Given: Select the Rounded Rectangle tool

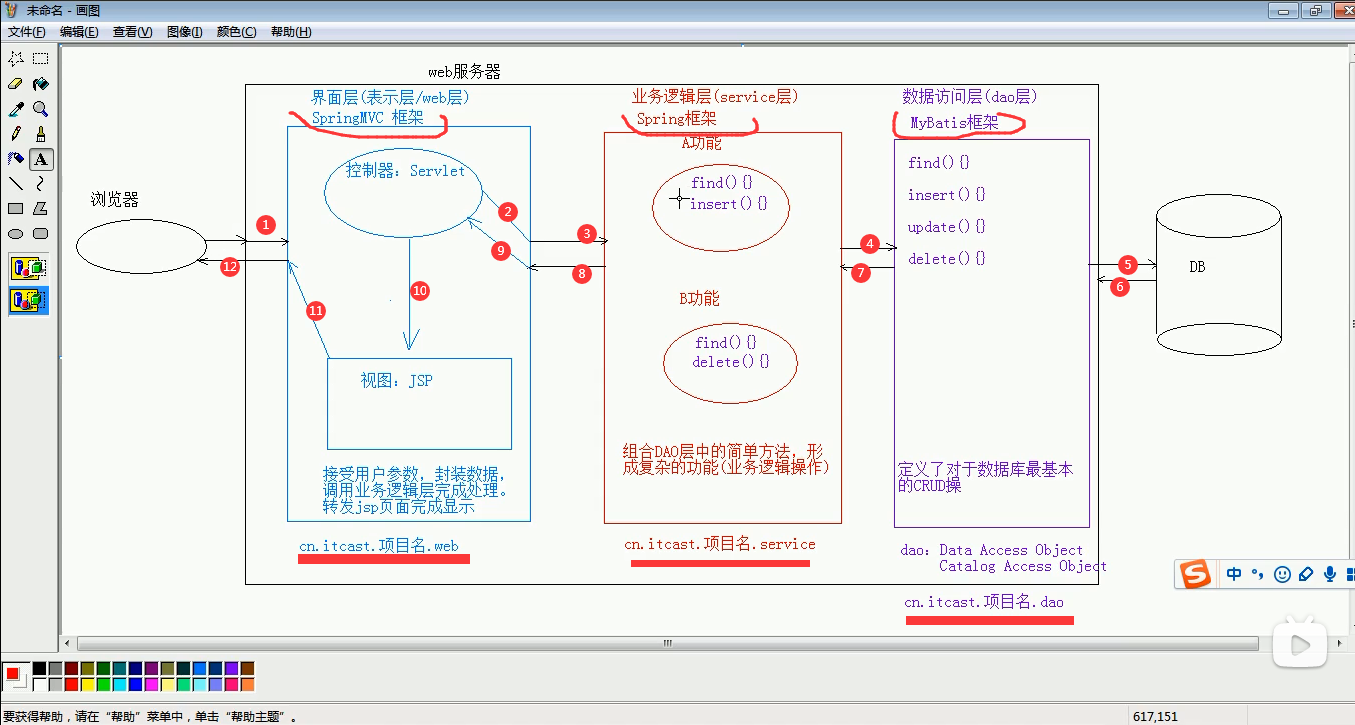Looking at the screenshot, I should tap(41, 233).
